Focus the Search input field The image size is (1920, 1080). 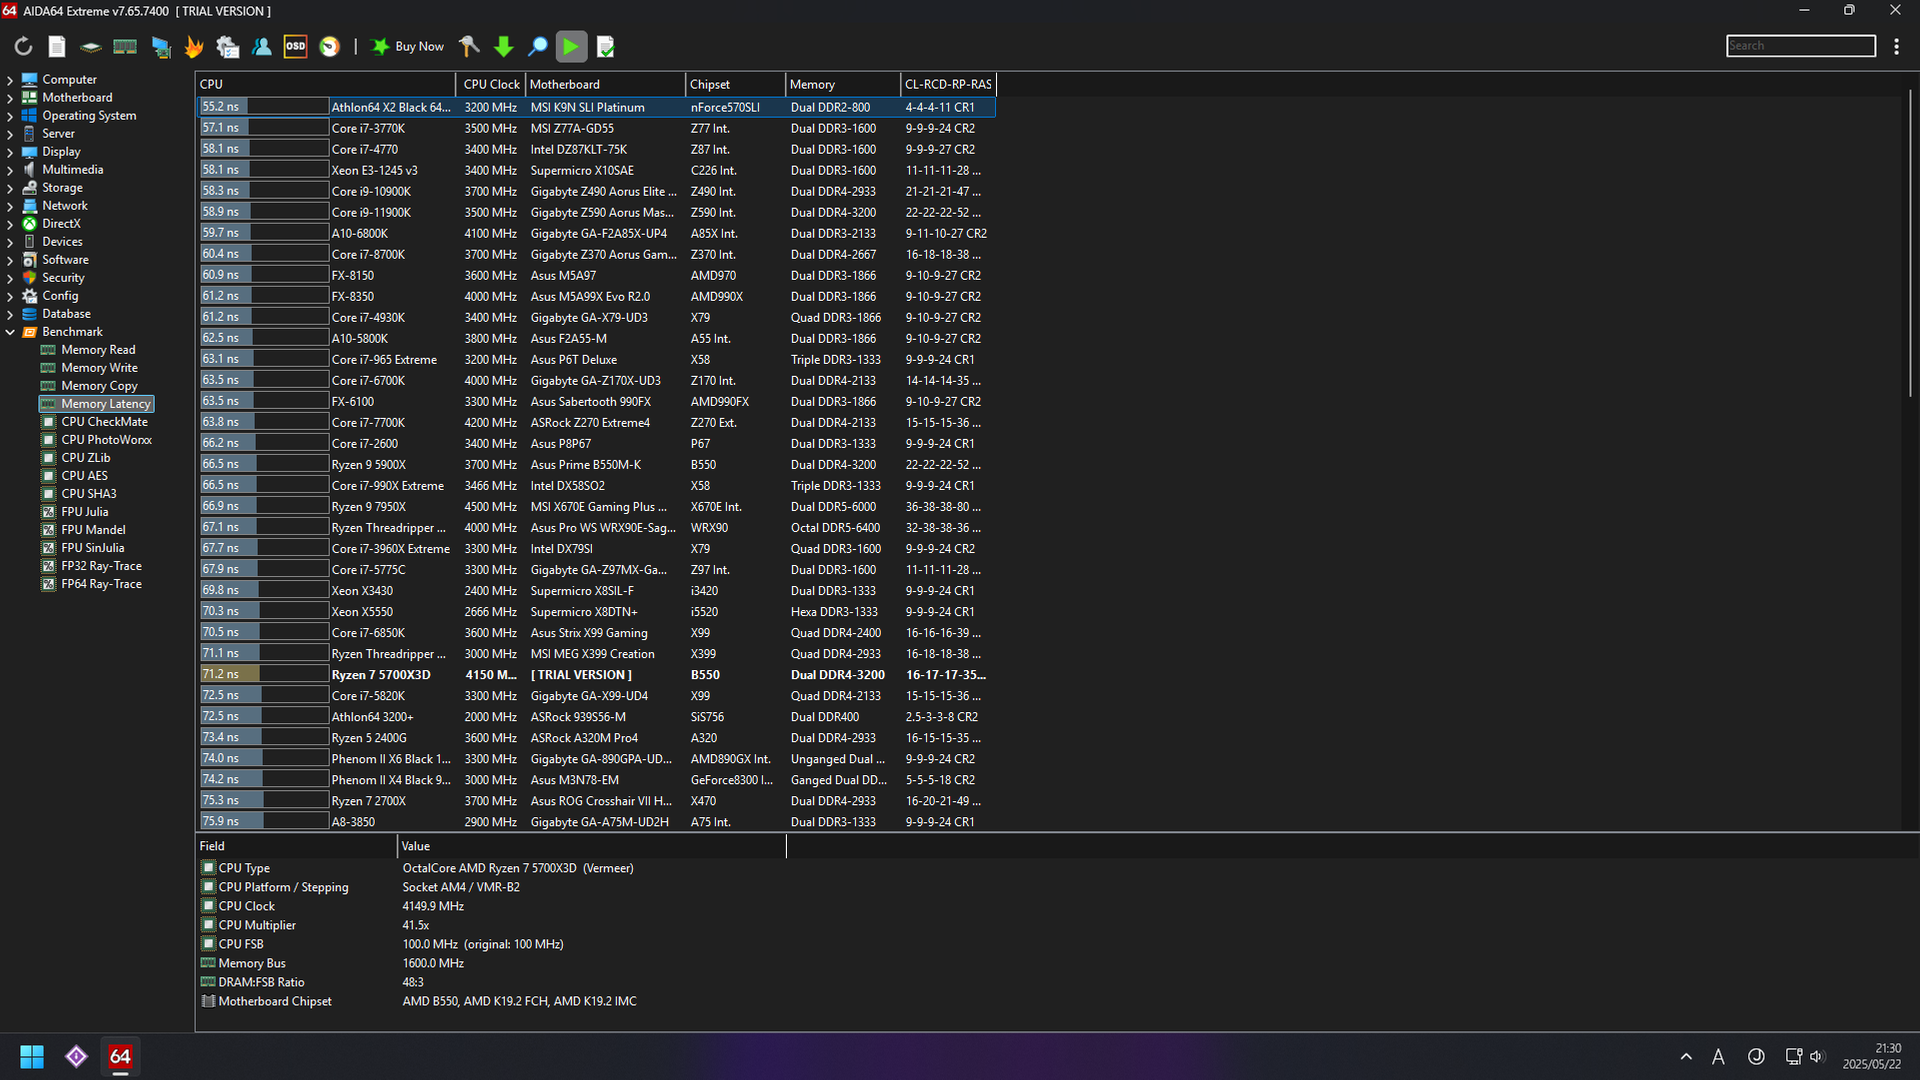[1800, 46]
